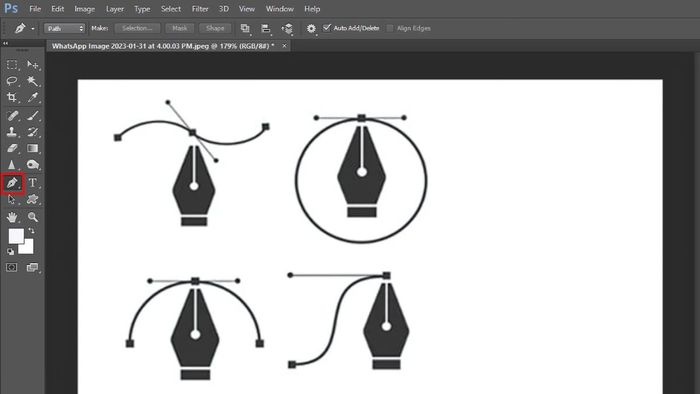The image size is (700, 394).
Task: Select the Eyedropper tool
Action: (x=33, y=97)
